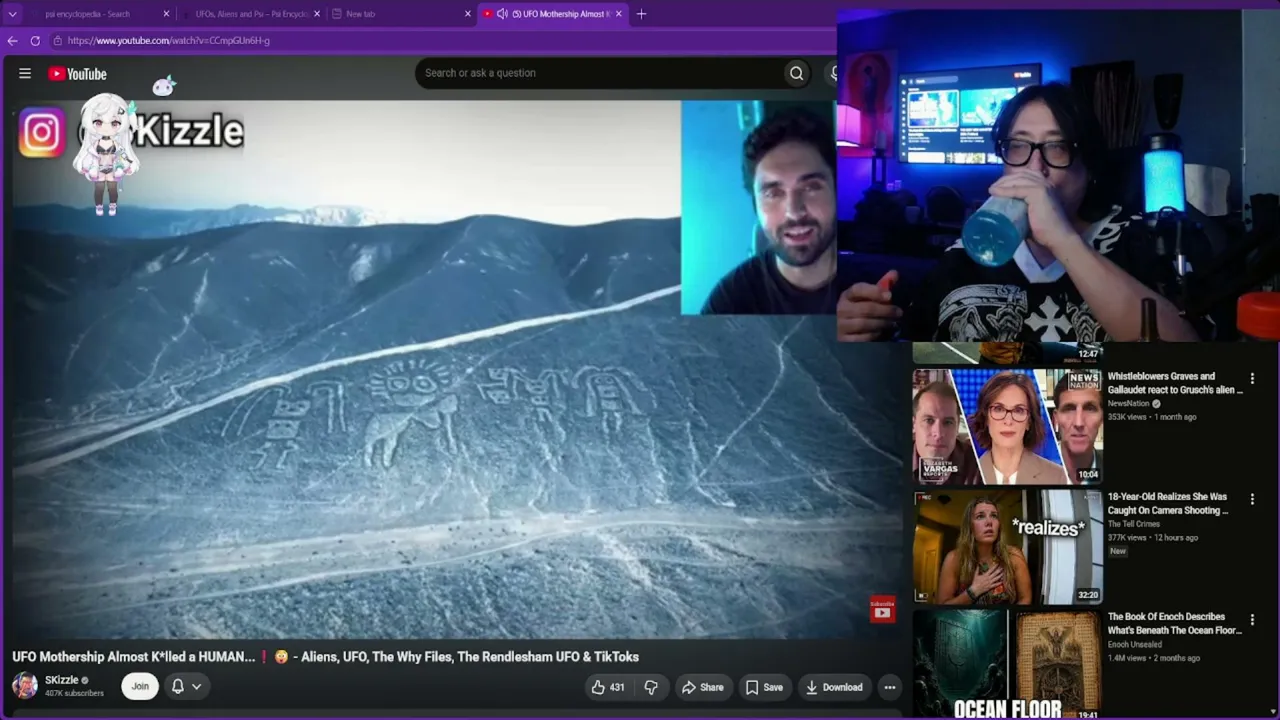Open '18-Year-Old Realizes She Was Caught' title
The width and height of the screenshot is (1280, 720).
coord(1167,503)
